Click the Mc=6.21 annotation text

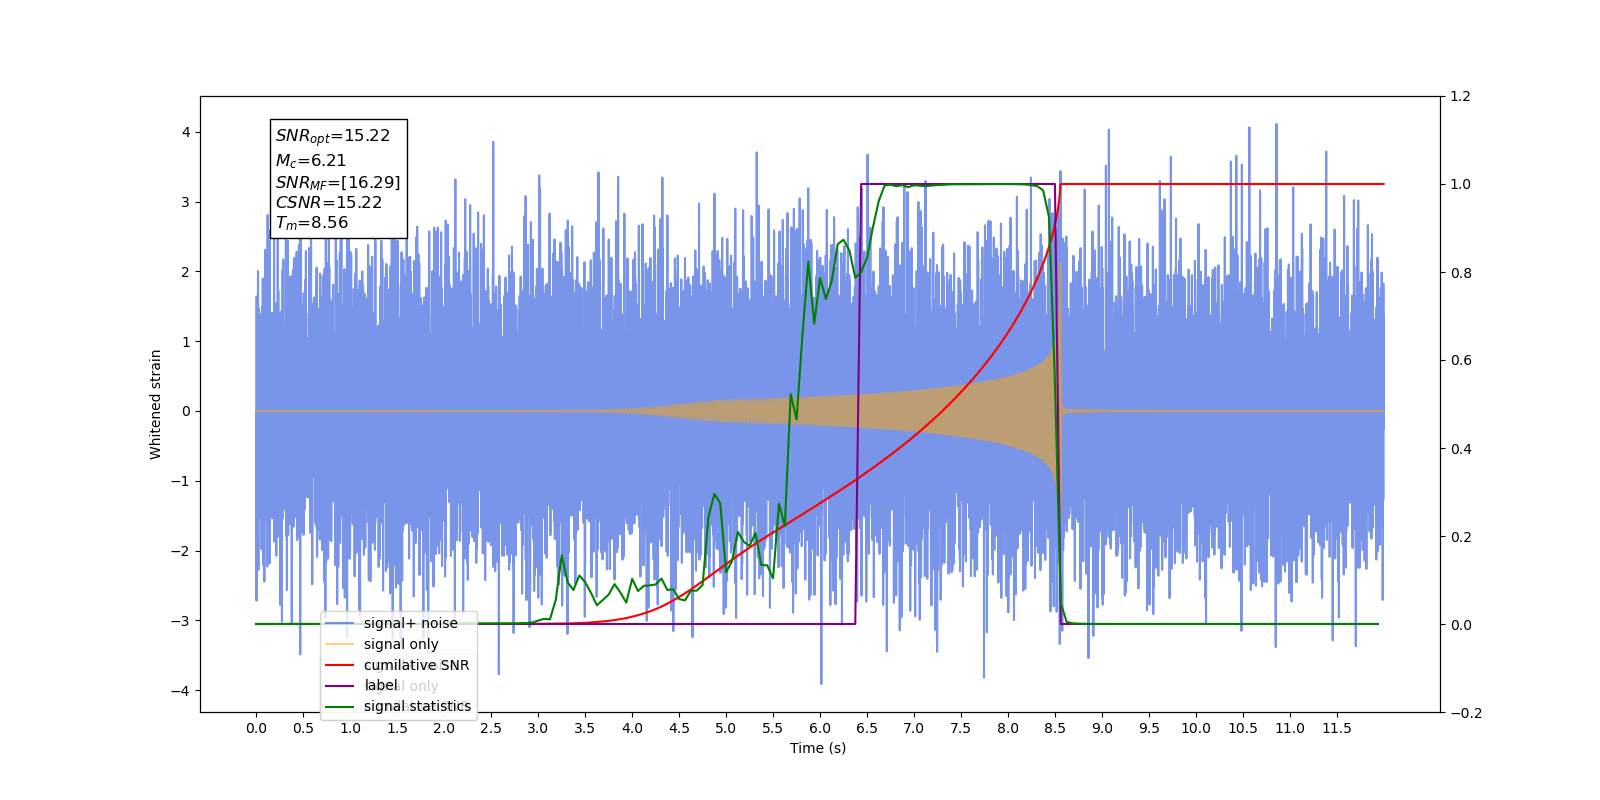click(x=311, y=160)
